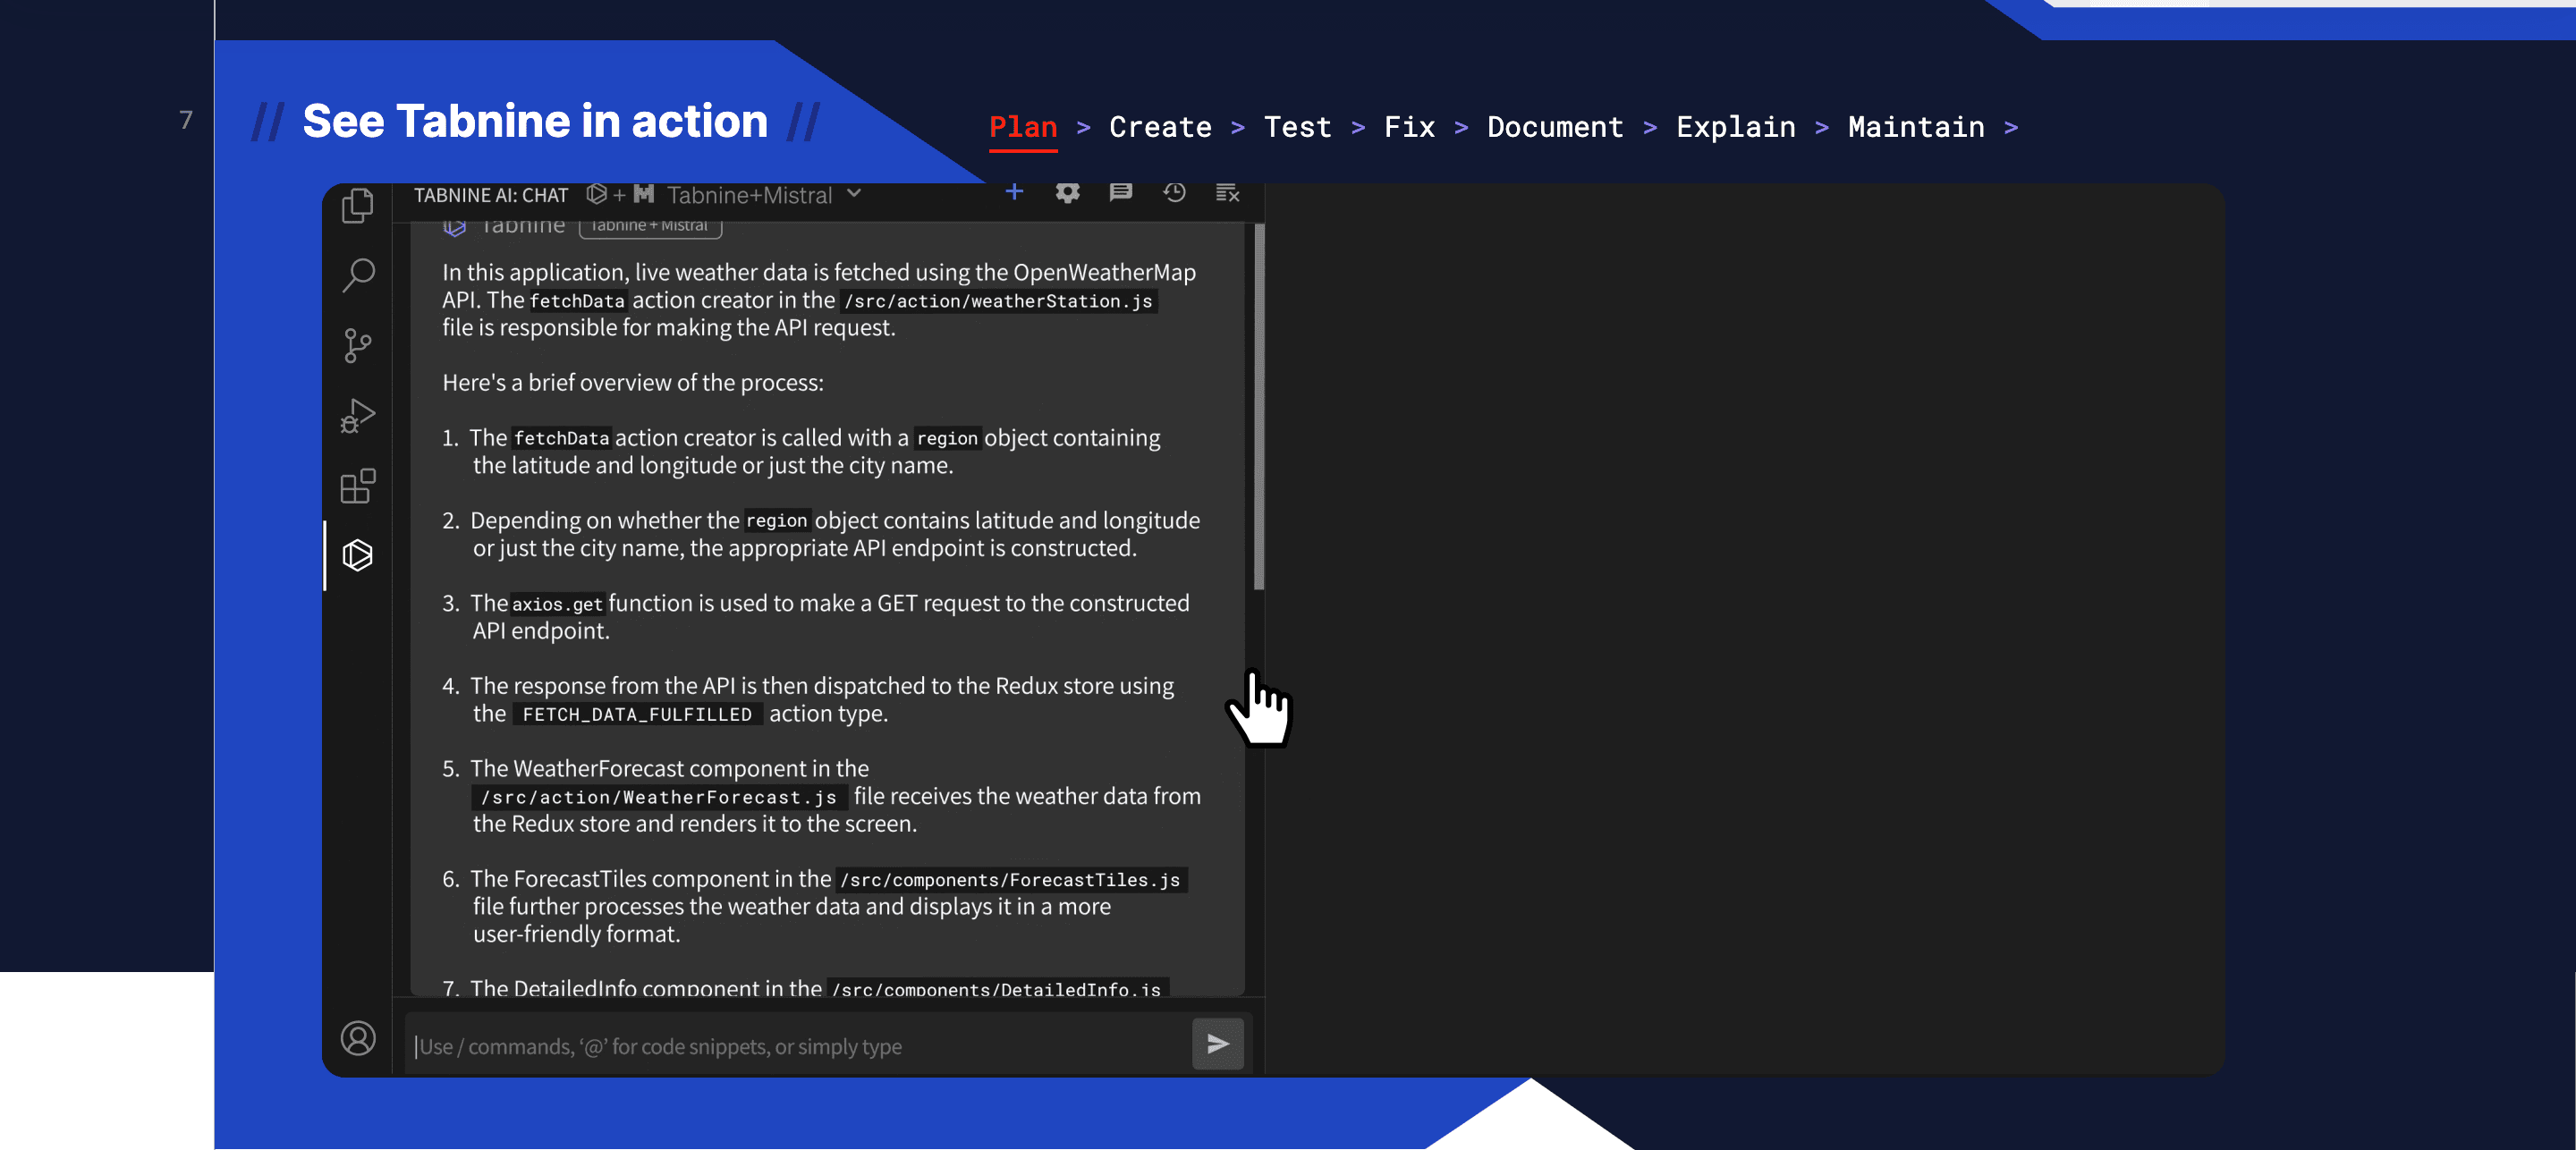Viewport: 2576px width, 1150px height.
Task: Click /src/action/WeatherForecast.js file path
Action: (x=659, y=797)
